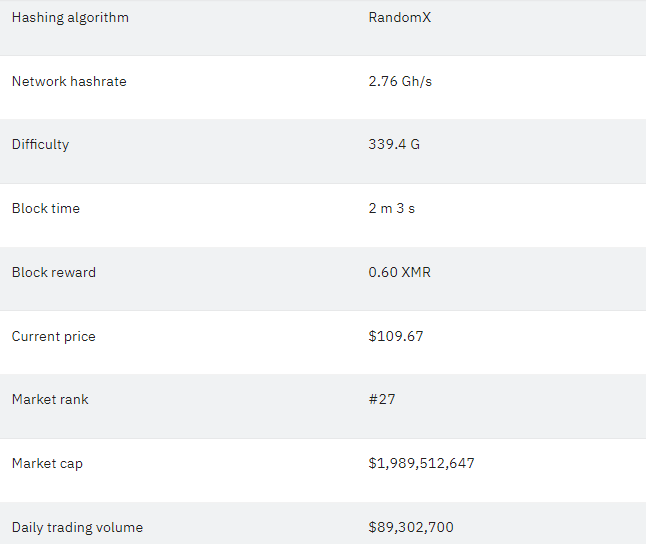Select the #27 rank value

click(382, 399)
